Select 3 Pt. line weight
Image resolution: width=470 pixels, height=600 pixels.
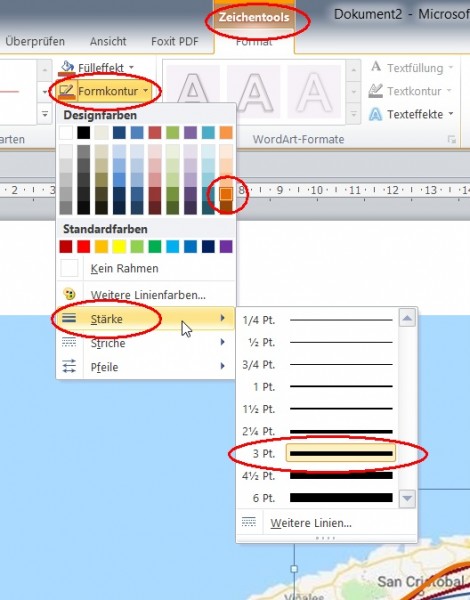tap(318, 453)
